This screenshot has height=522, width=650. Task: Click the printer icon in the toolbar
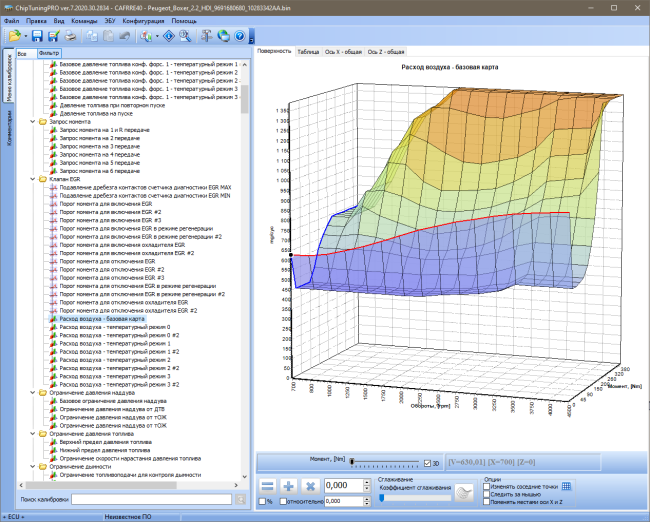pos(71,36)
